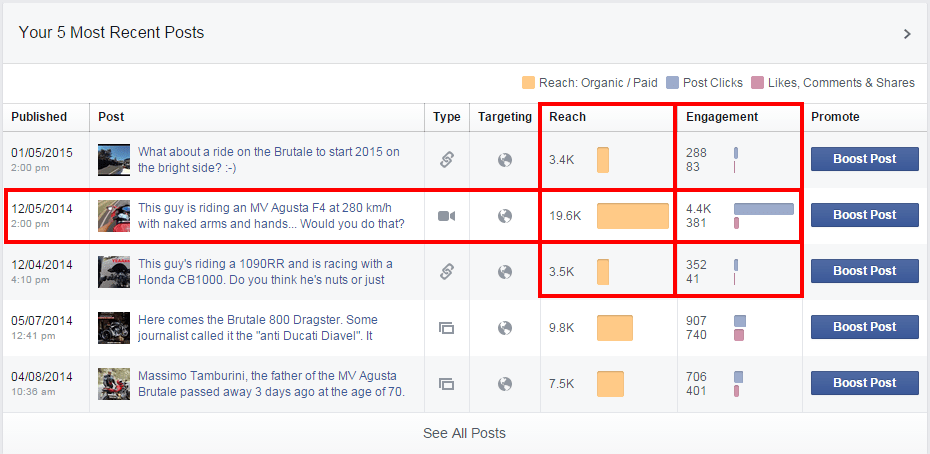The width and height of the screenshot is (930, 454).
Task: Select the Published column header
Action: point(39,117)
